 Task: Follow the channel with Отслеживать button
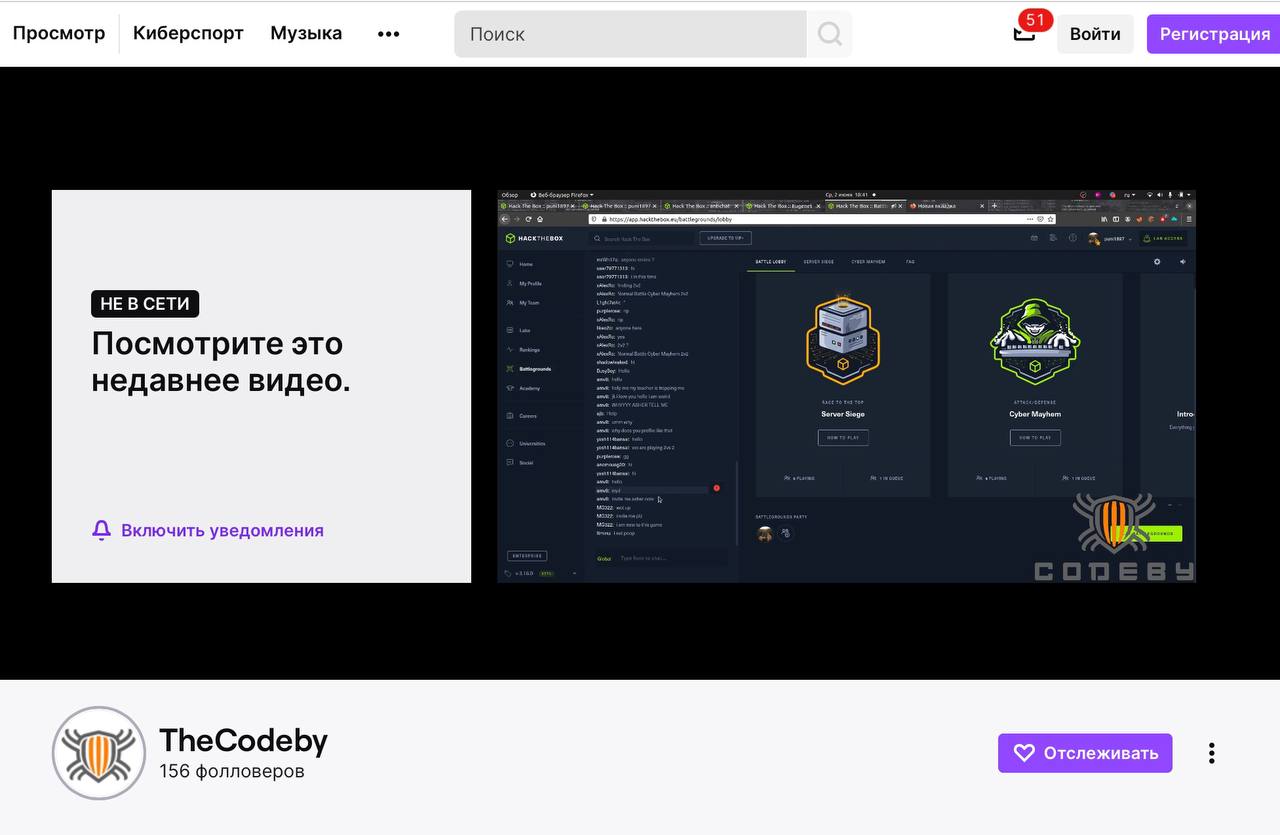pyautogui.click(x=1085, y=753)
